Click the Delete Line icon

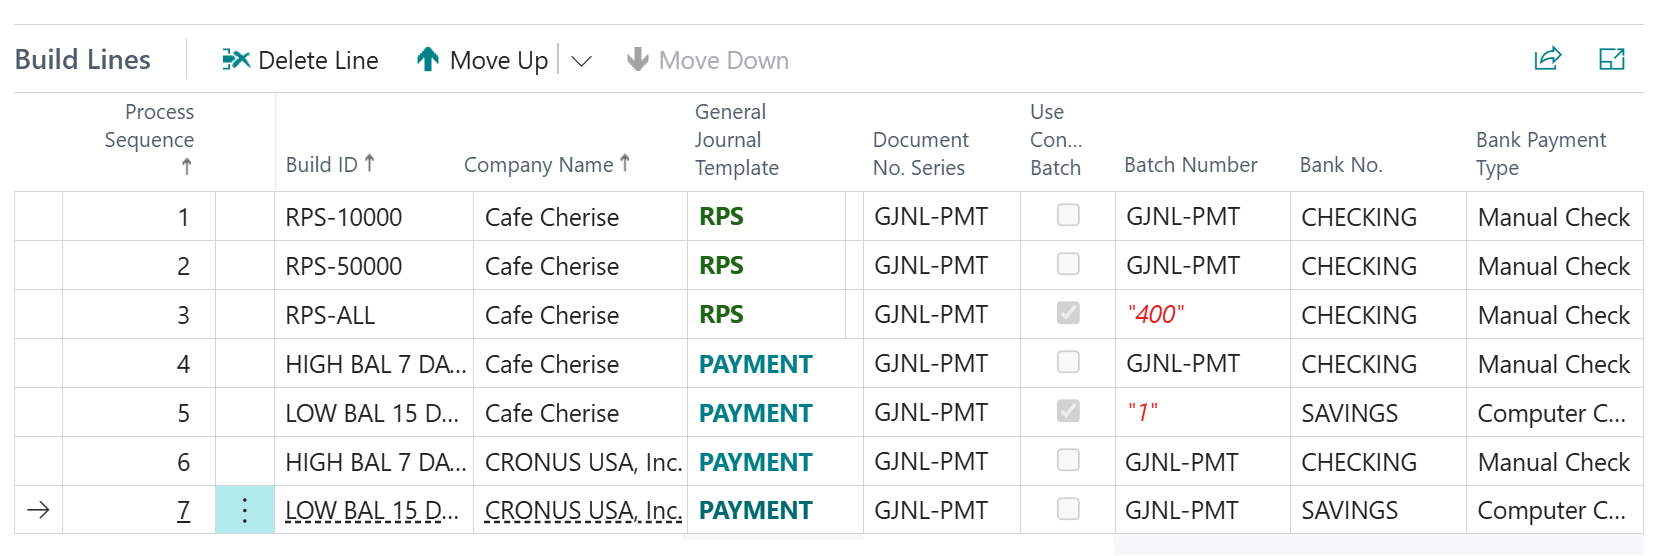[x=236, y=60]
